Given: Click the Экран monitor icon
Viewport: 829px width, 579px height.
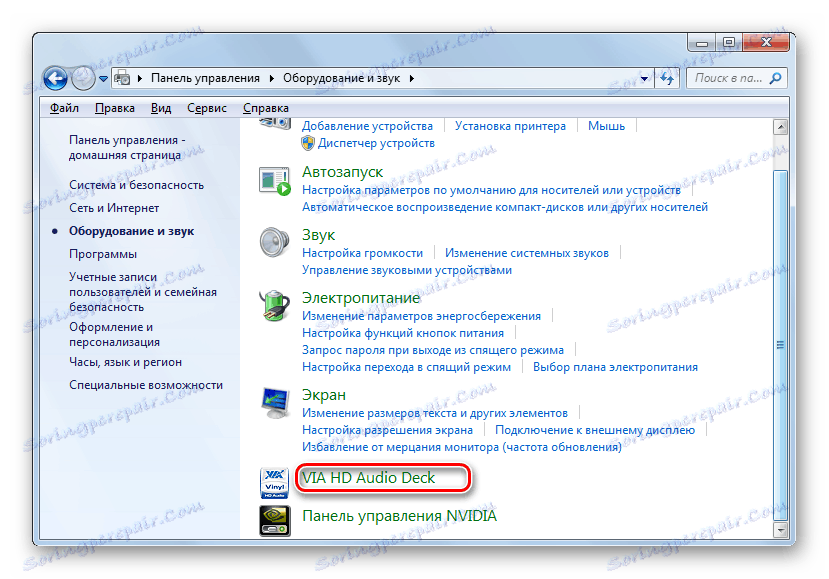Looking at the screenshot, I should coord(275,403).
